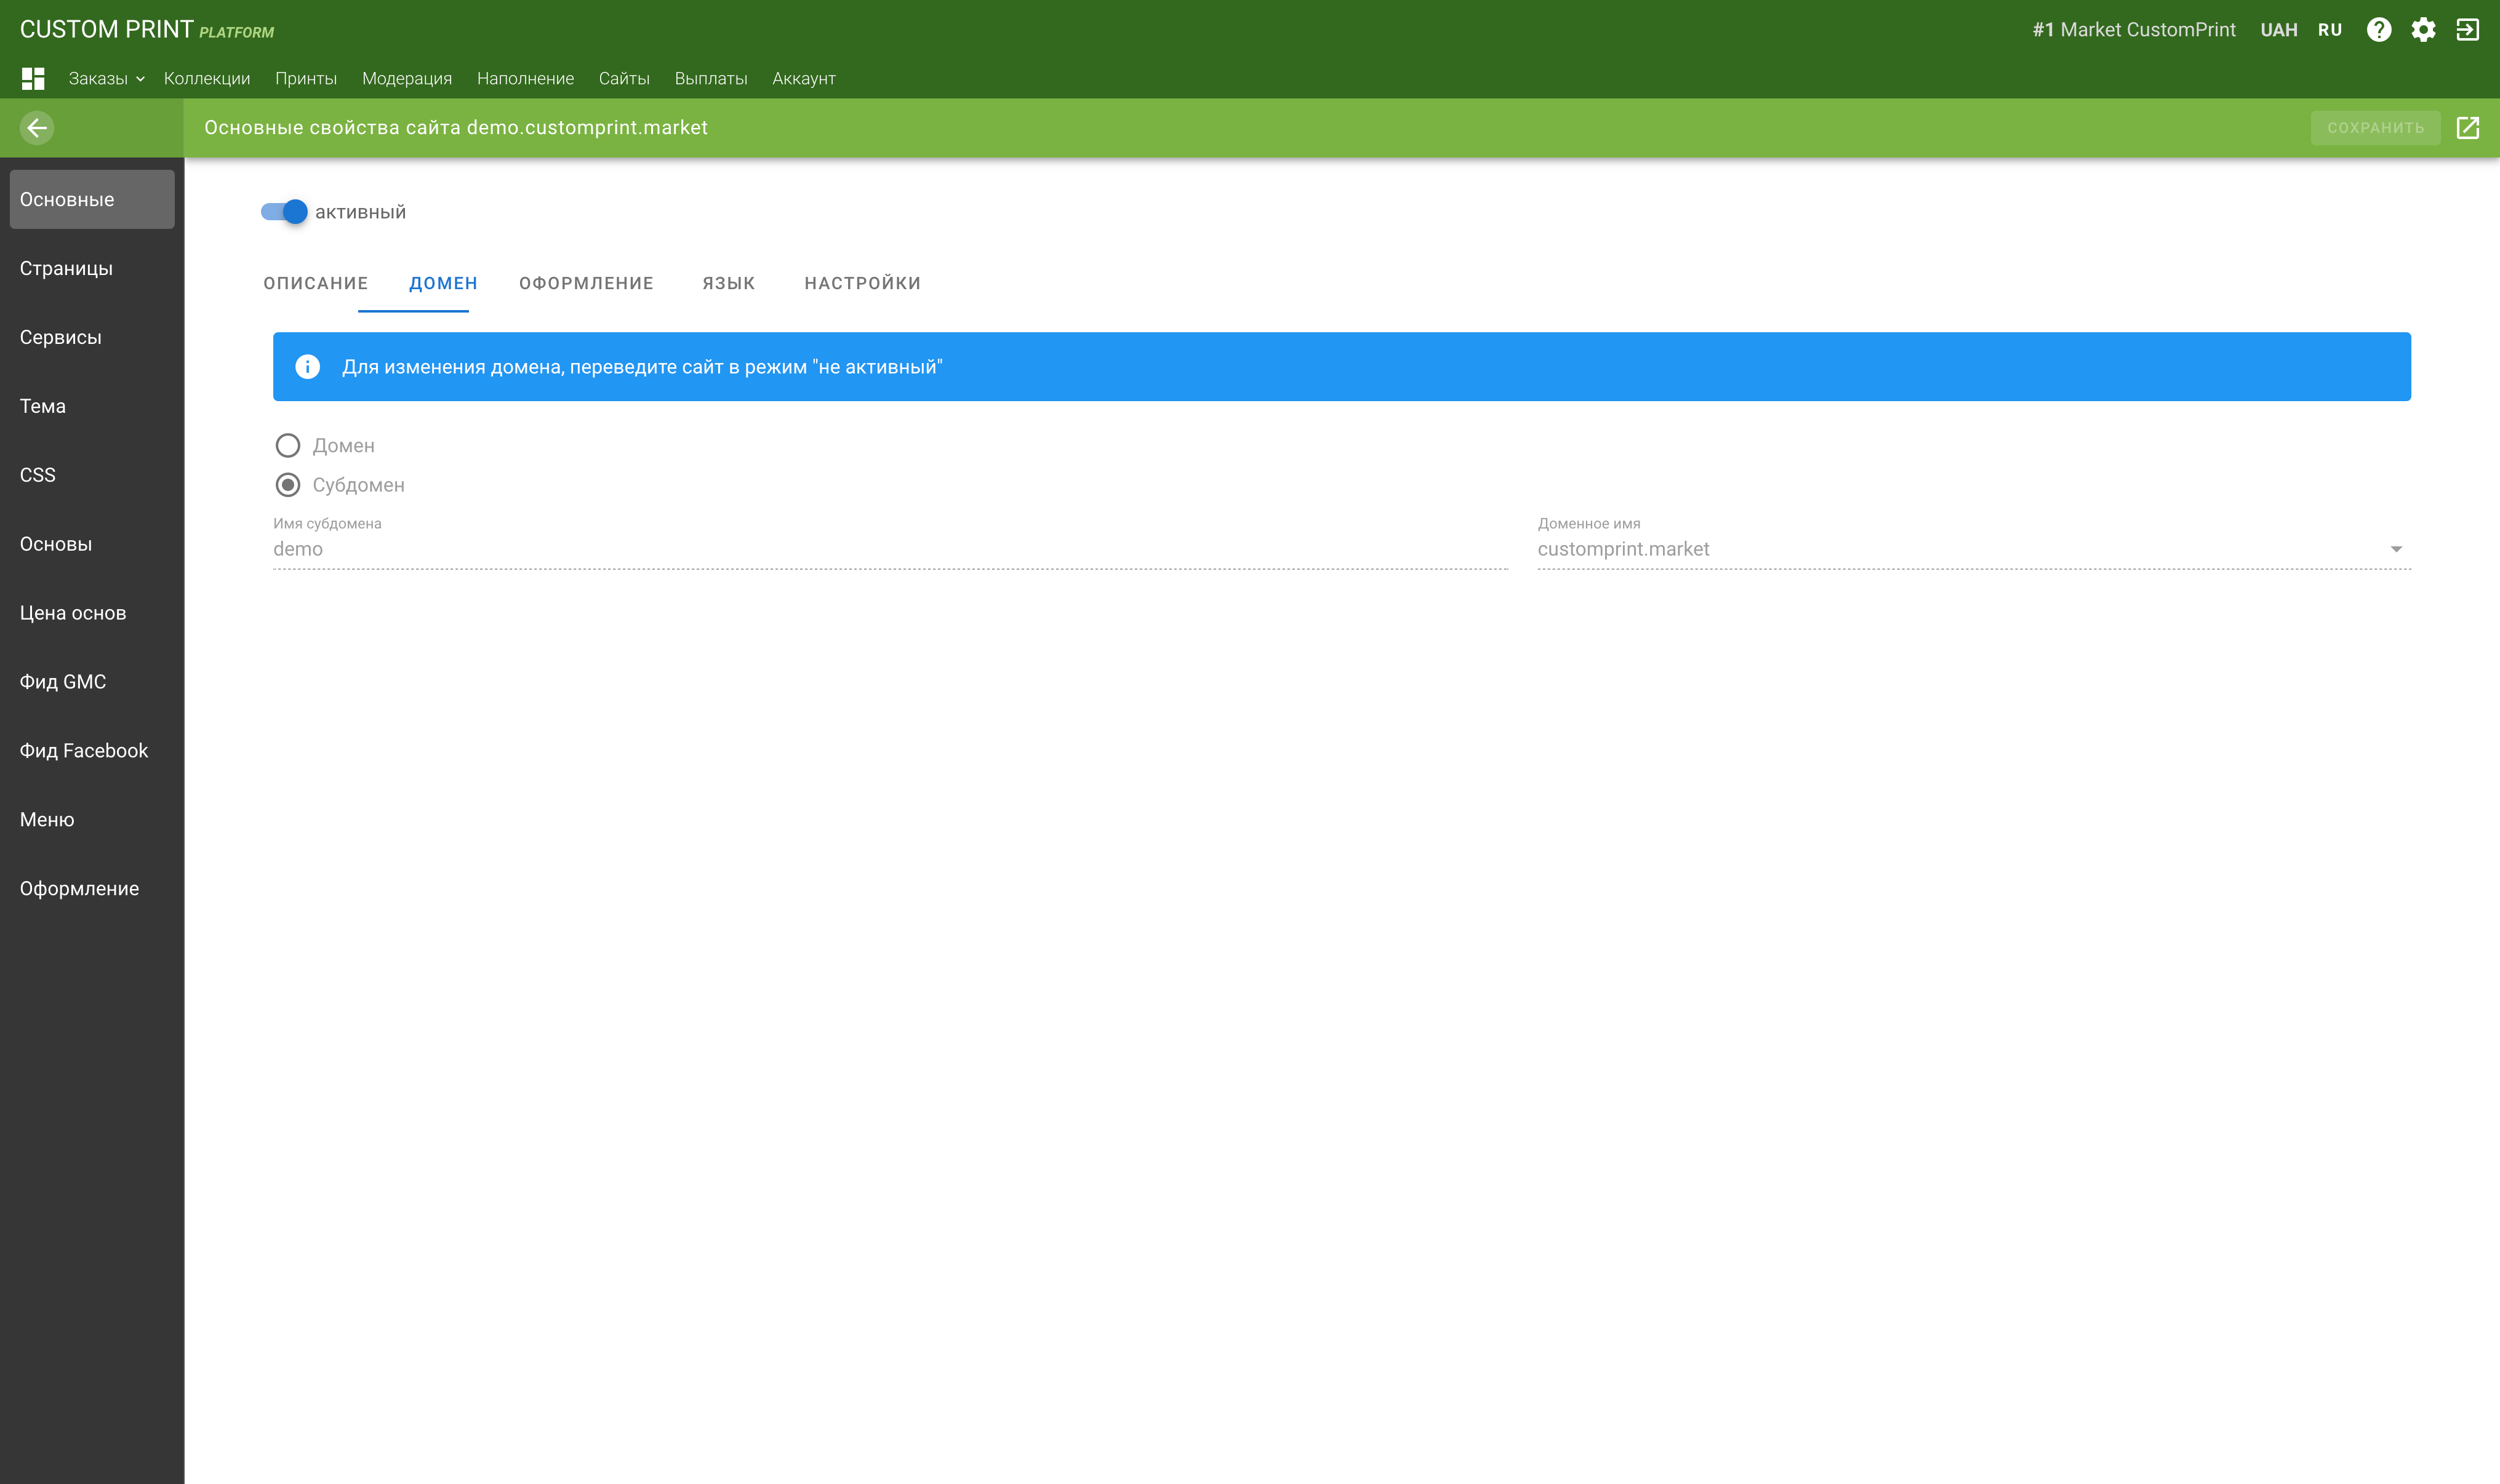The image size is (2500, 1484).
Task: Open the Аккаунт menu
Action: tap(804, 78)
